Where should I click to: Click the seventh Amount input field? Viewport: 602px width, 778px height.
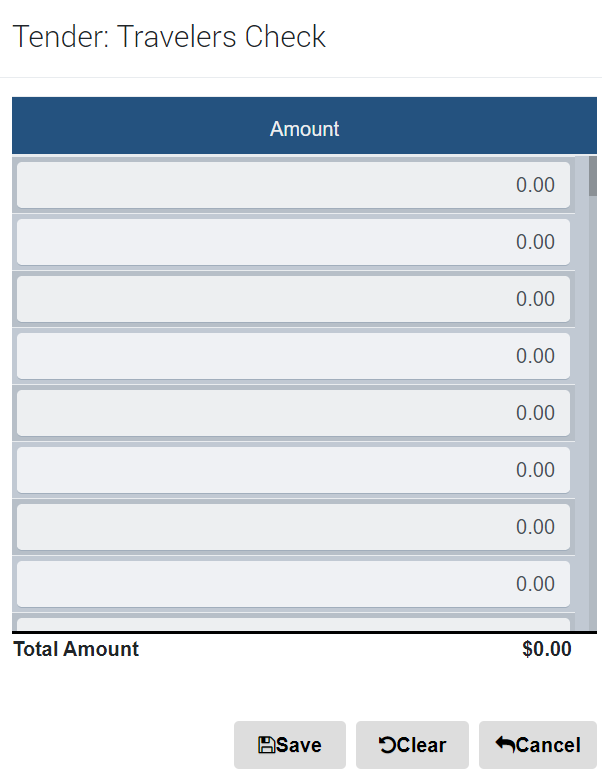pyautogui.click(x=293, y=527)
